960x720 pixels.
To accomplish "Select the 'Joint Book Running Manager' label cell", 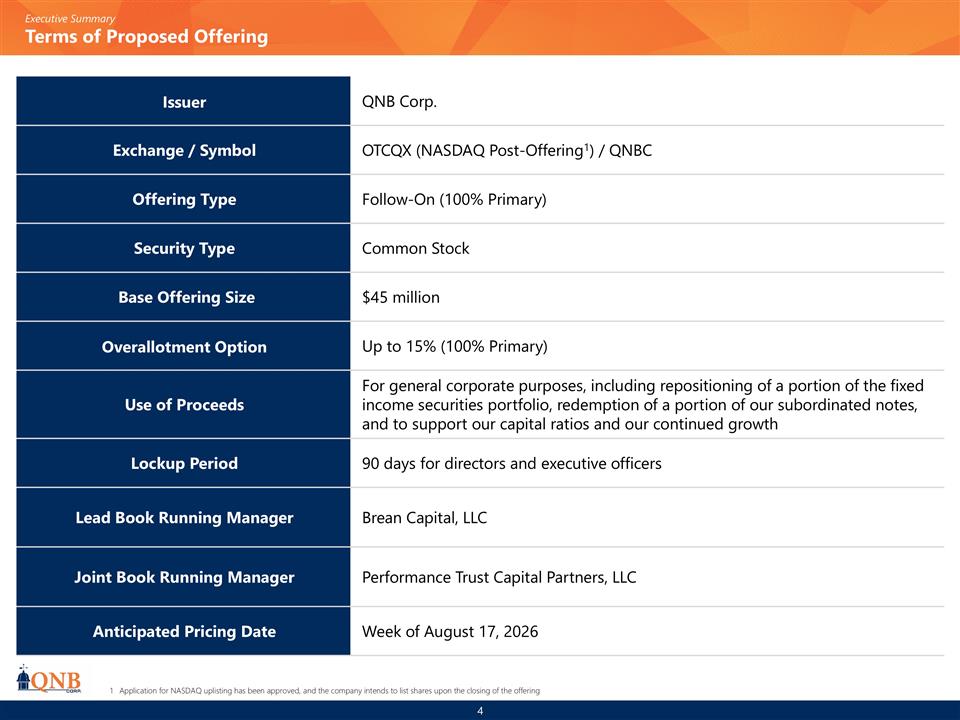I will click(183, 577).
